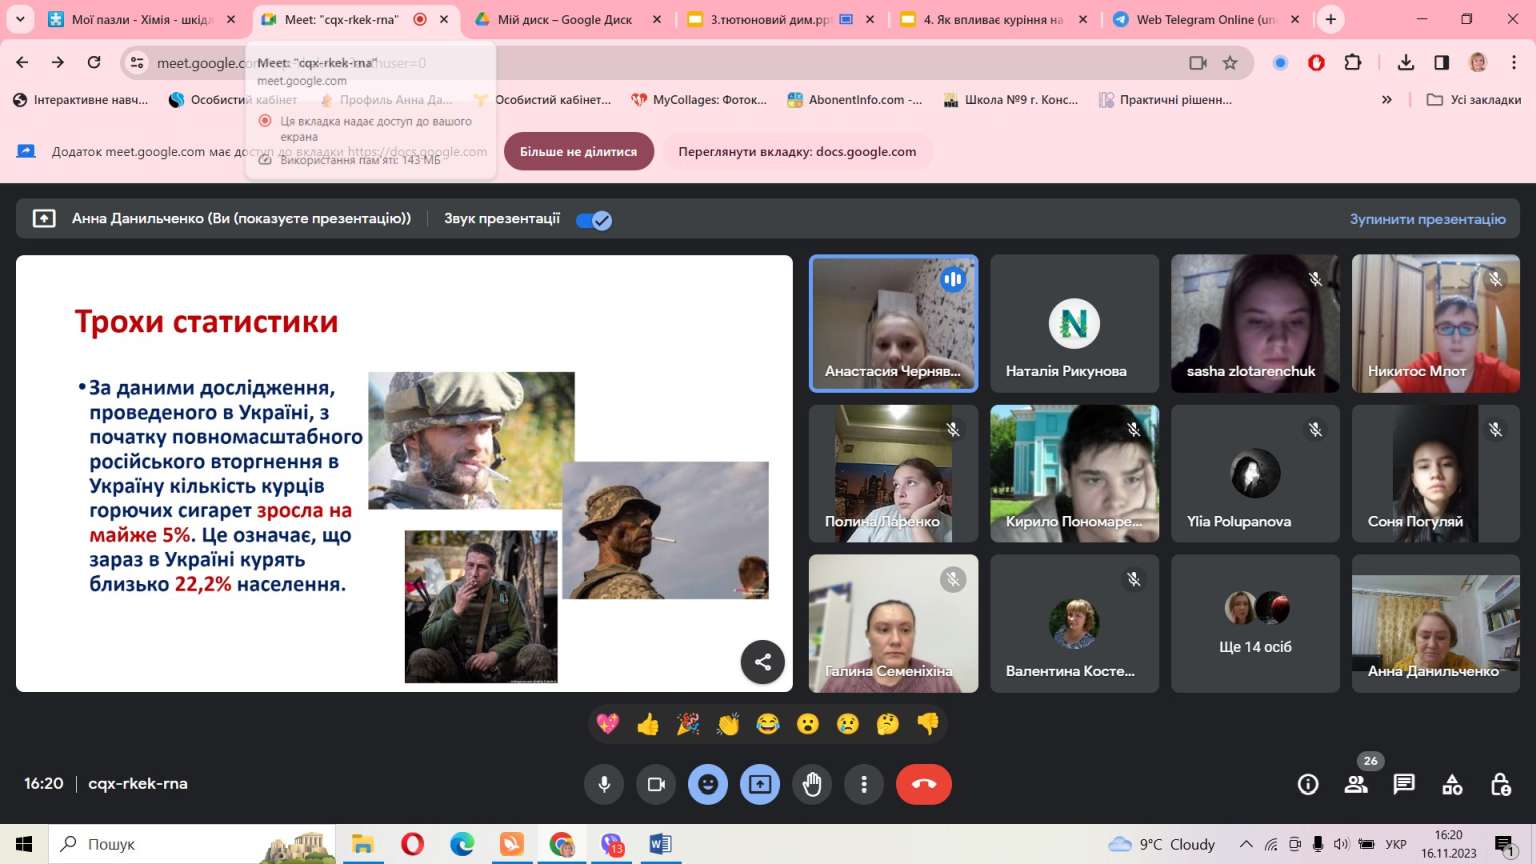Leave the call with red button

pyautogui.click(x=924, y=784)
